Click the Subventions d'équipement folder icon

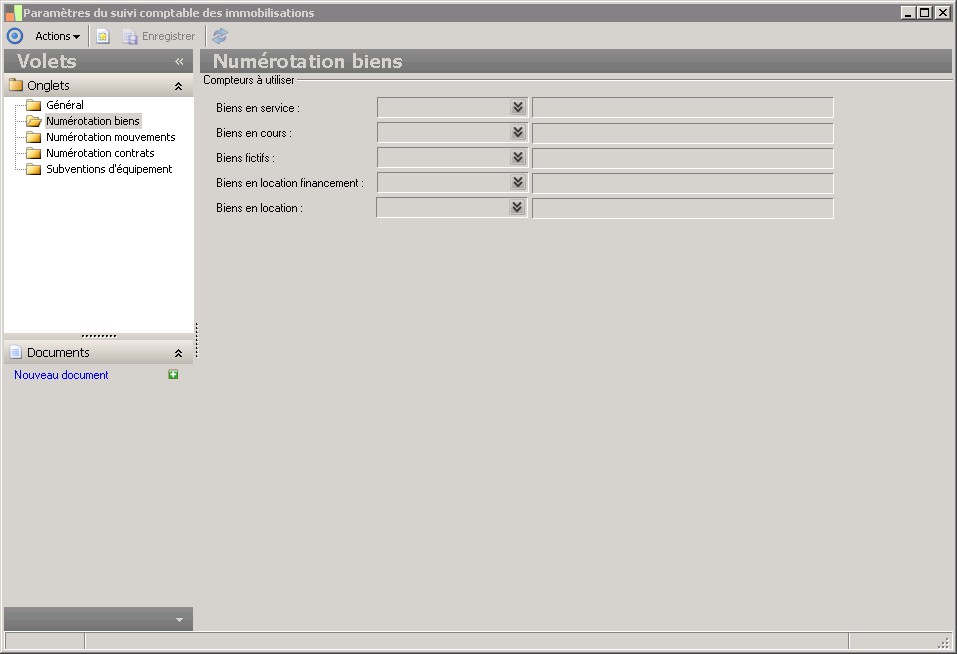pyautogui.click(x=34, y=169)
